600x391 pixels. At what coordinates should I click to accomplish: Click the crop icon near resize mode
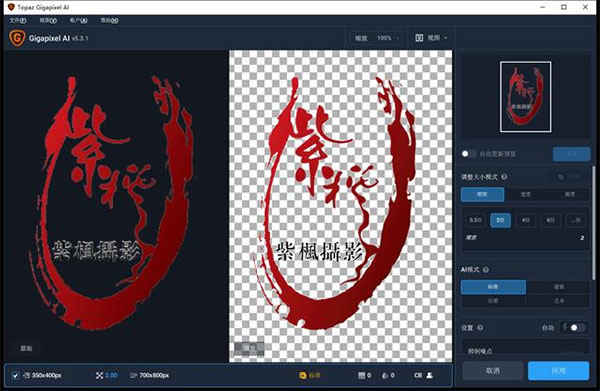tap(561, 177)
